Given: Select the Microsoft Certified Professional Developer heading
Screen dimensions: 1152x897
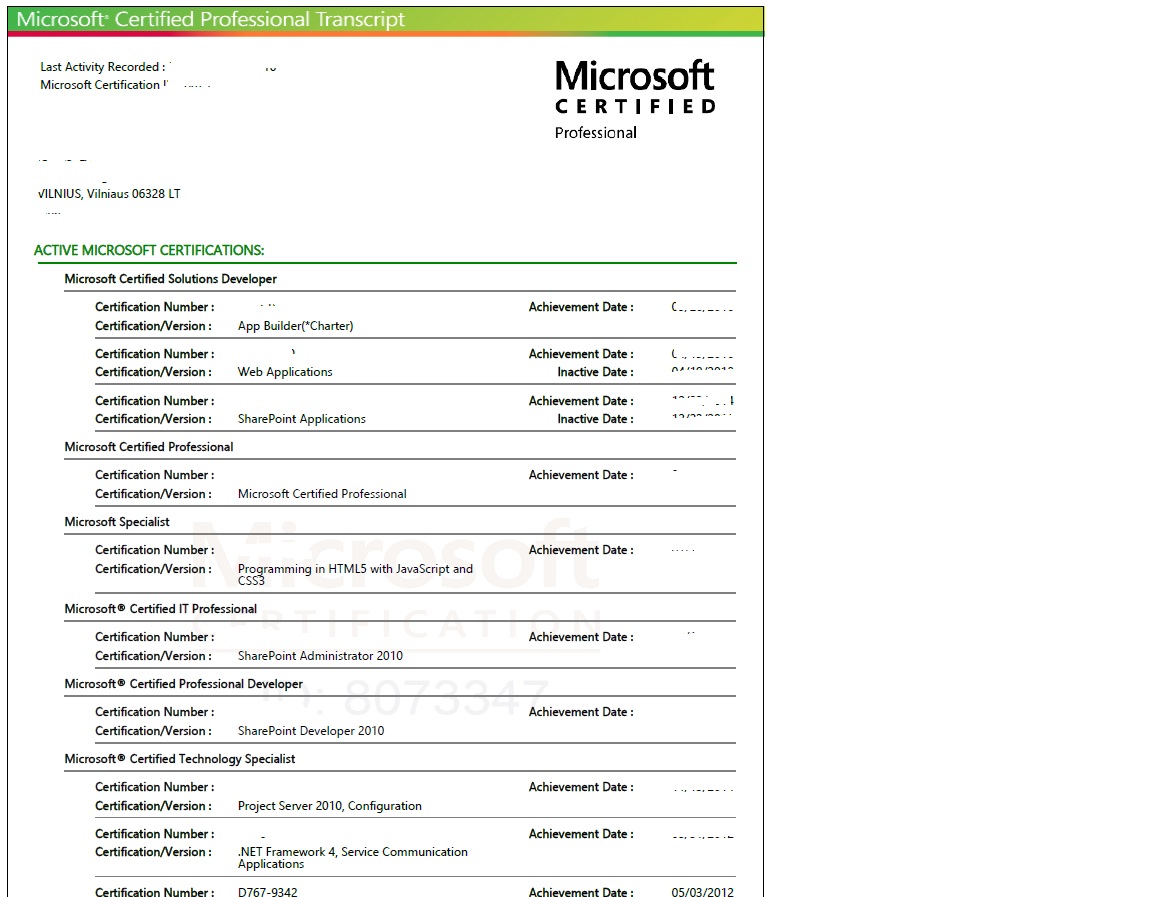Looking at the screenshot, I should (183, 684).
